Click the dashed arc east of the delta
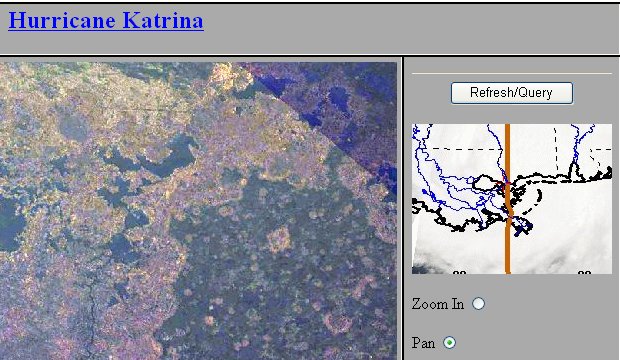 point(537,198)
